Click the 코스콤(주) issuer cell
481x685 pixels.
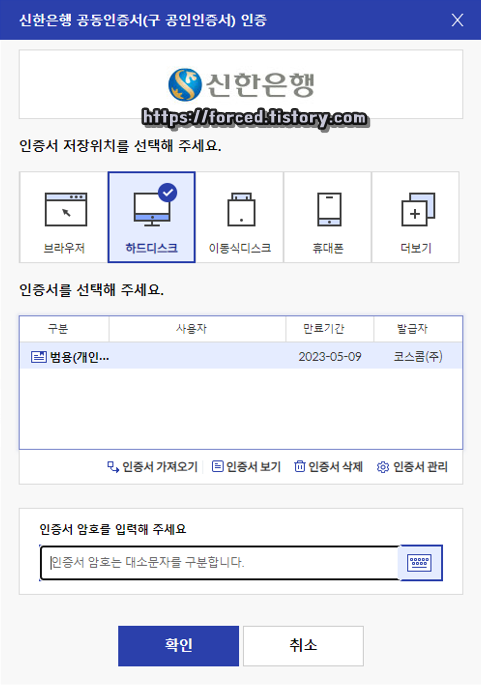pyautogui.click(x=418, y=357)
